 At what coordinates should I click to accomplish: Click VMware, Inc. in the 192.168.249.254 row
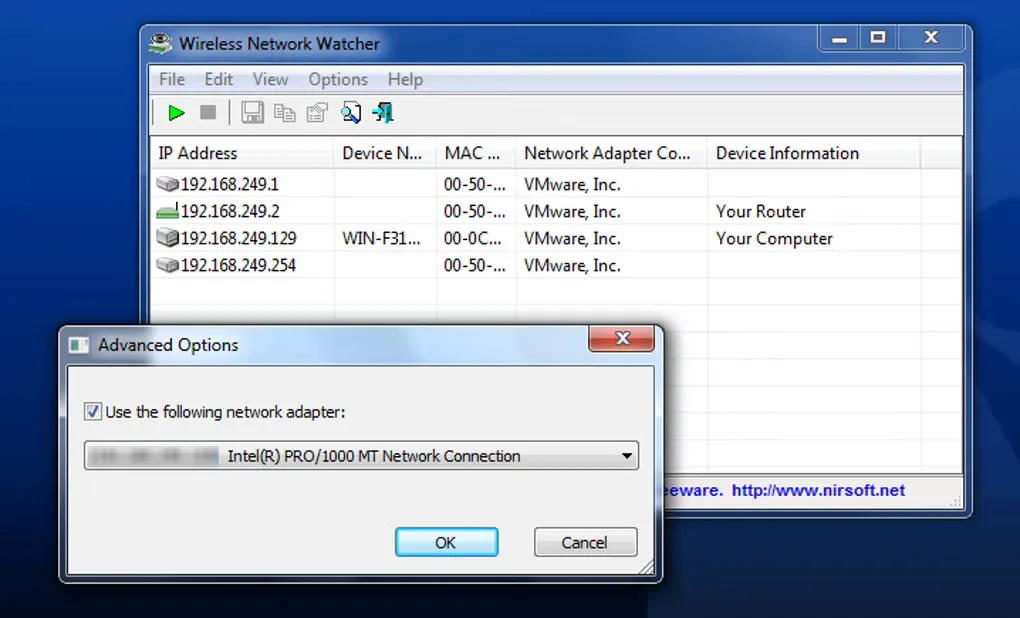click(x=572, y=265)
